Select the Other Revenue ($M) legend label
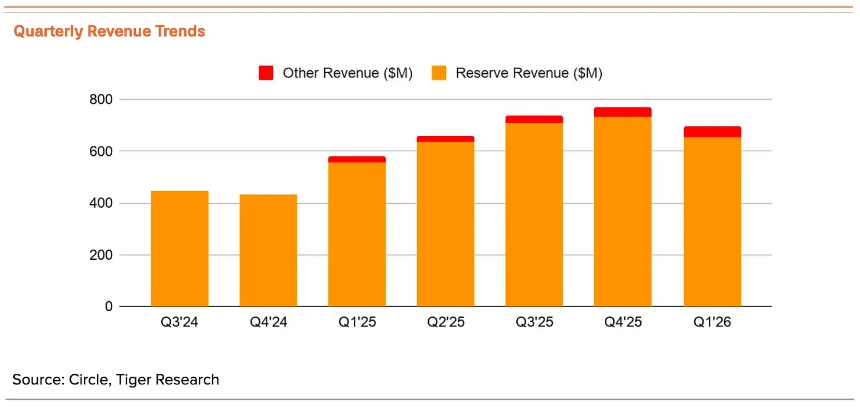The image size is (860, 408). (x=348, y=73)
